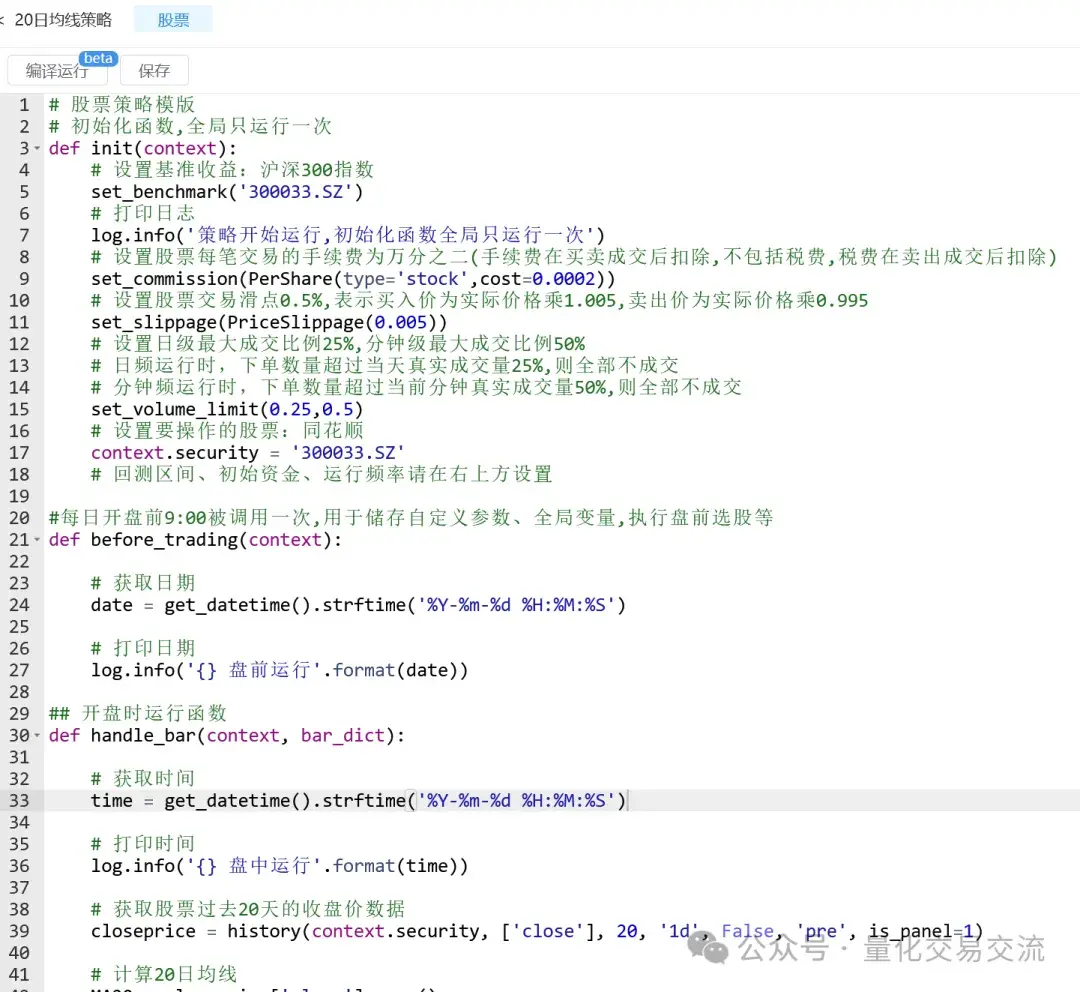
Task: Switch to the 股票 tab
Action: point(172,20)
